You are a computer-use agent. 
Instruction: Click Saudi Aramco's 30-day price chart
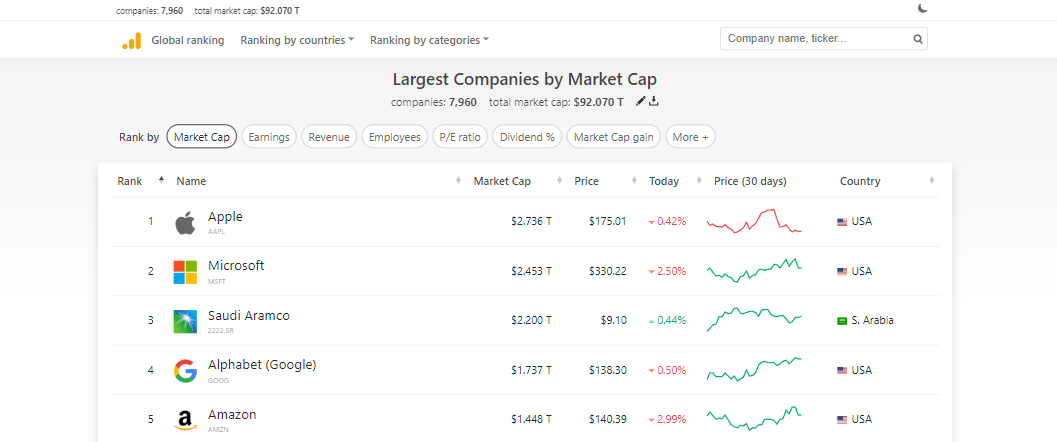754,319
